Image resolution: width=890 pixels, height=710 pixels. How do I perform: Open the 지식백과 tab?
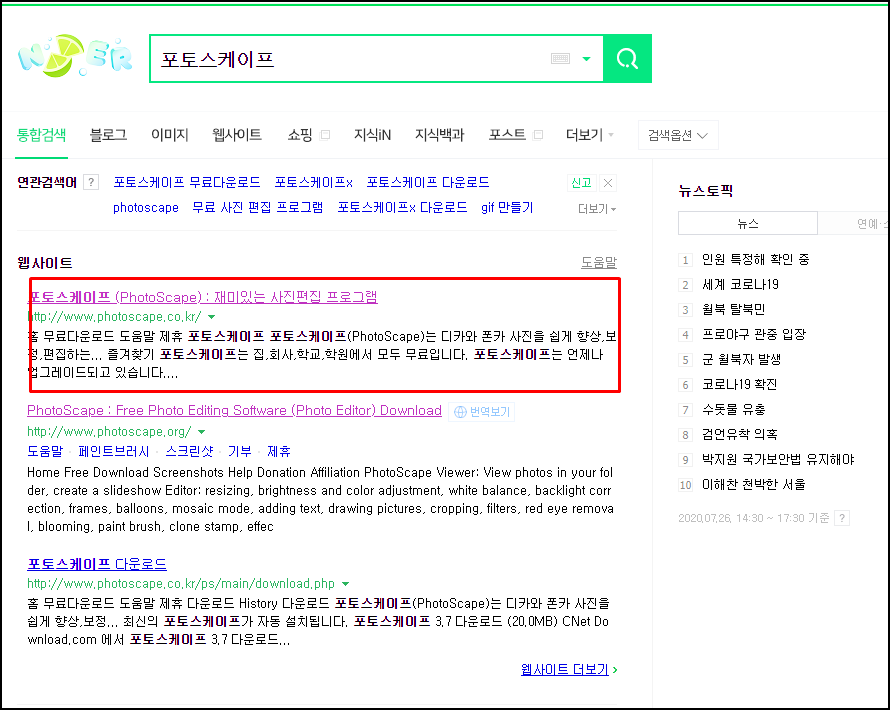[439, 135]
